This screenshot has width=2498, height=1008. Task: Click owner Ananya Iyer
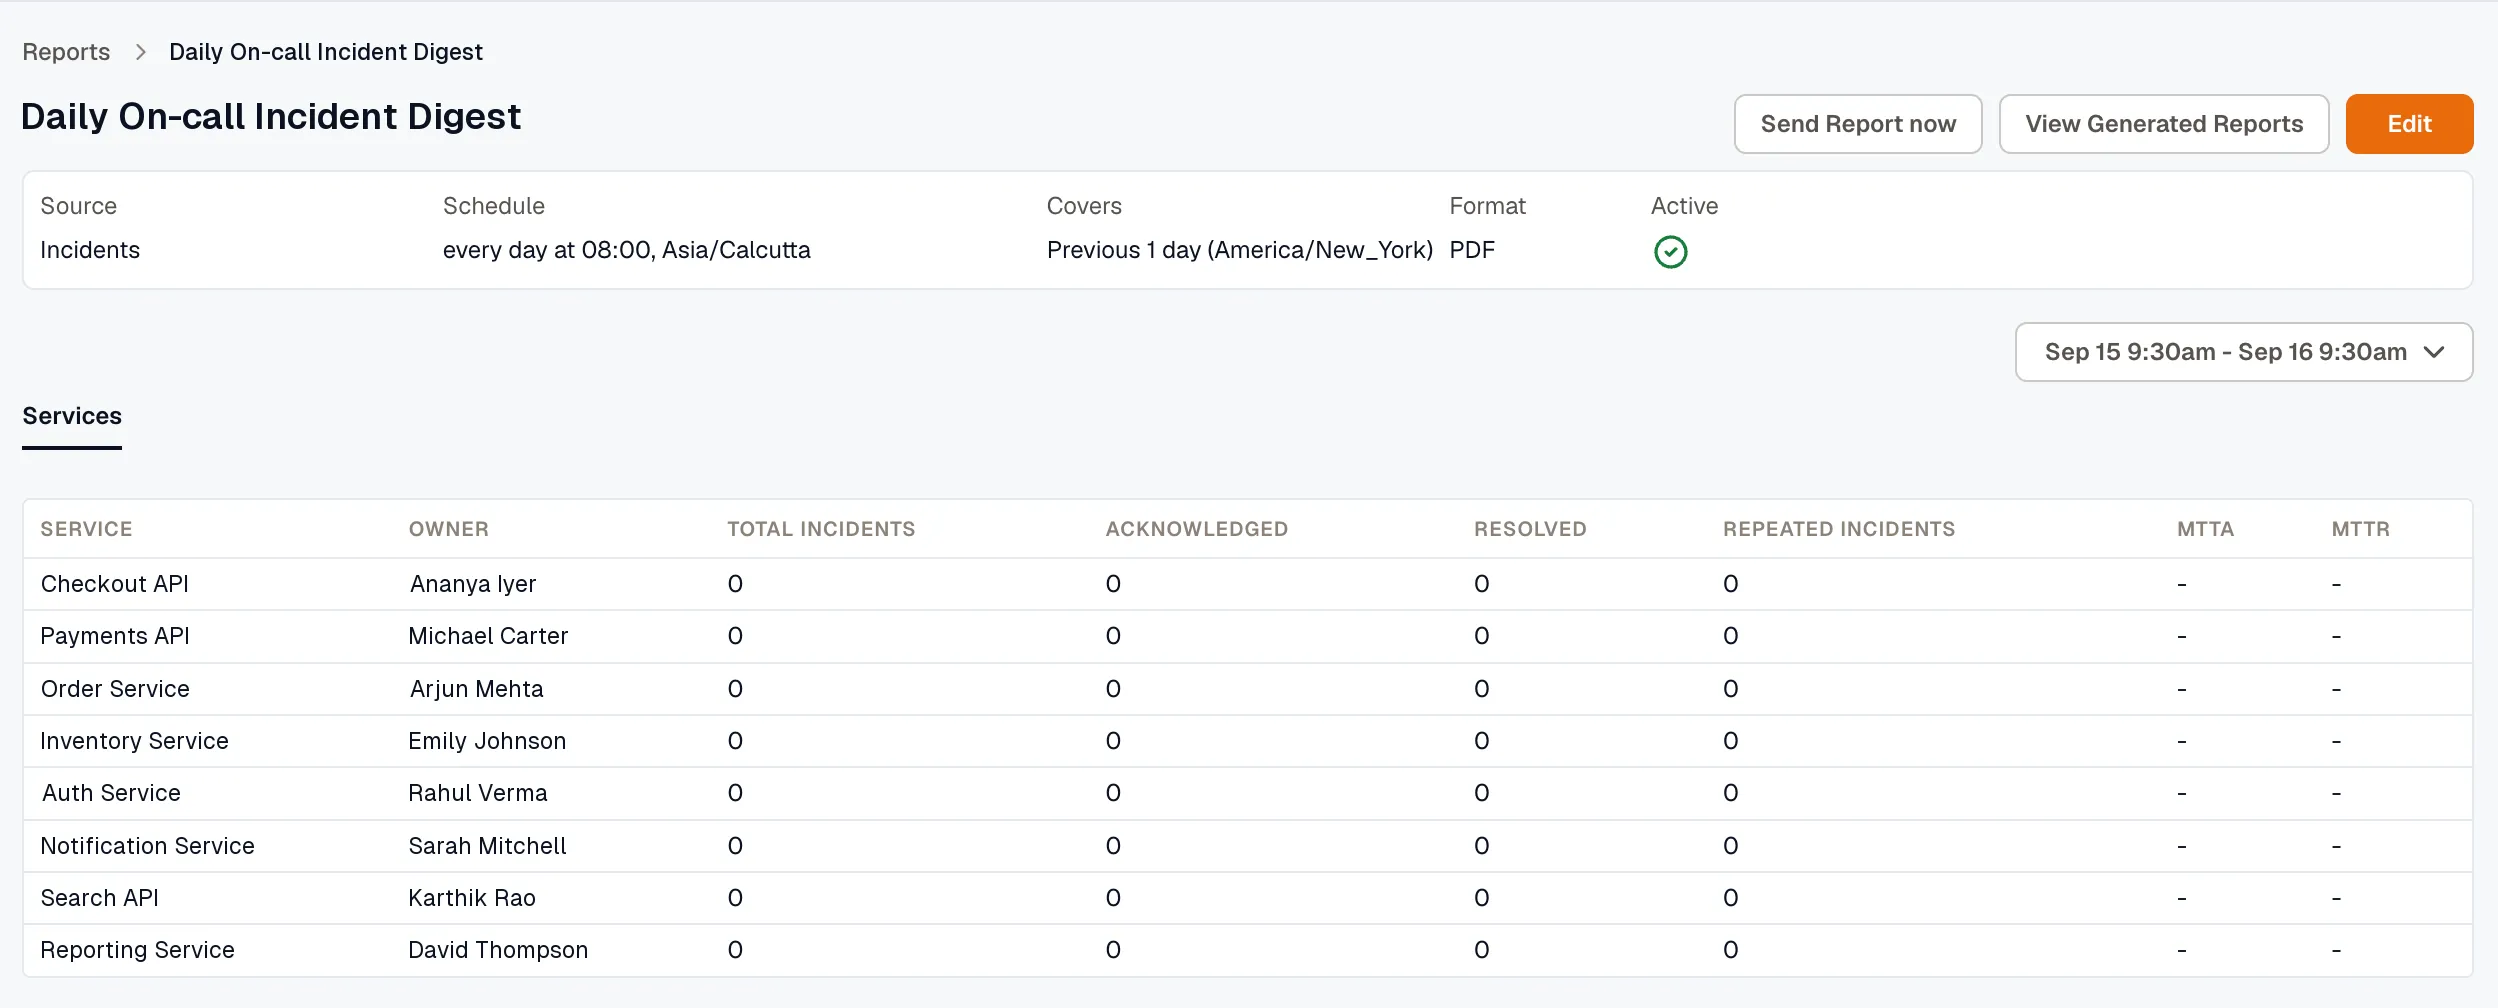(x=472, y=584)
